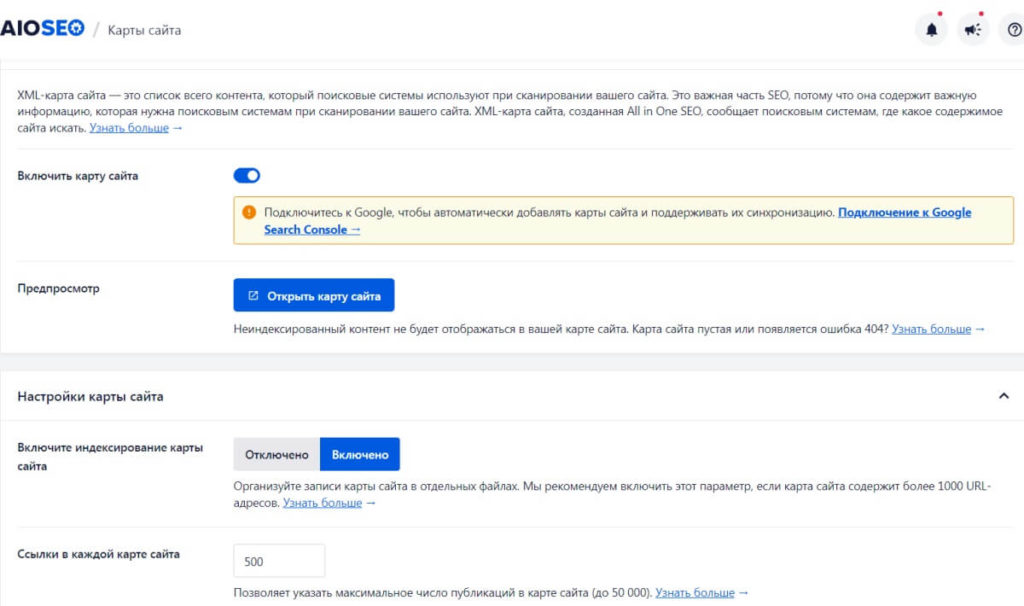Toggle the Включить карту сайта switch
The width and height of the screenshot is (1024, 606).
pyautogui.click(x=247, y=176)
